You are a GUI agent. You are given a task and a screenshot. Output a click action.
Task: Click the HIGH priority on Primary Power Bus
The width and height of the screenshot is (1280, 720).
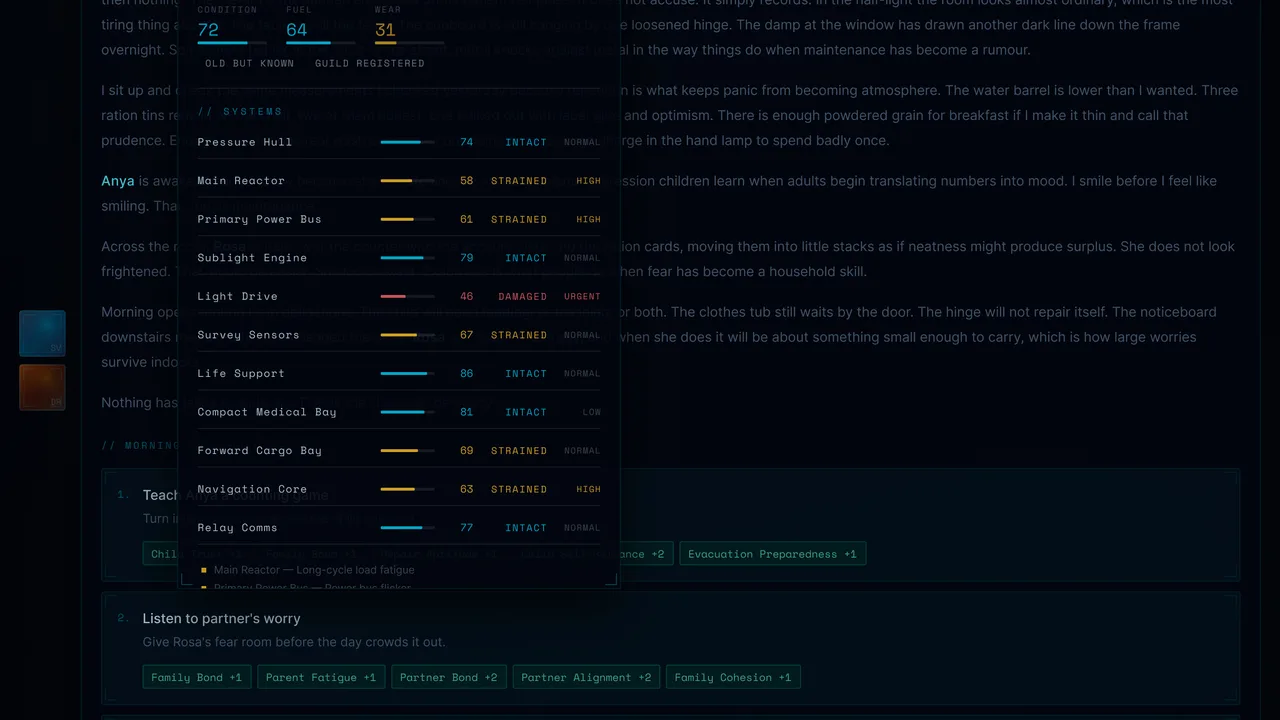point(589,220)
